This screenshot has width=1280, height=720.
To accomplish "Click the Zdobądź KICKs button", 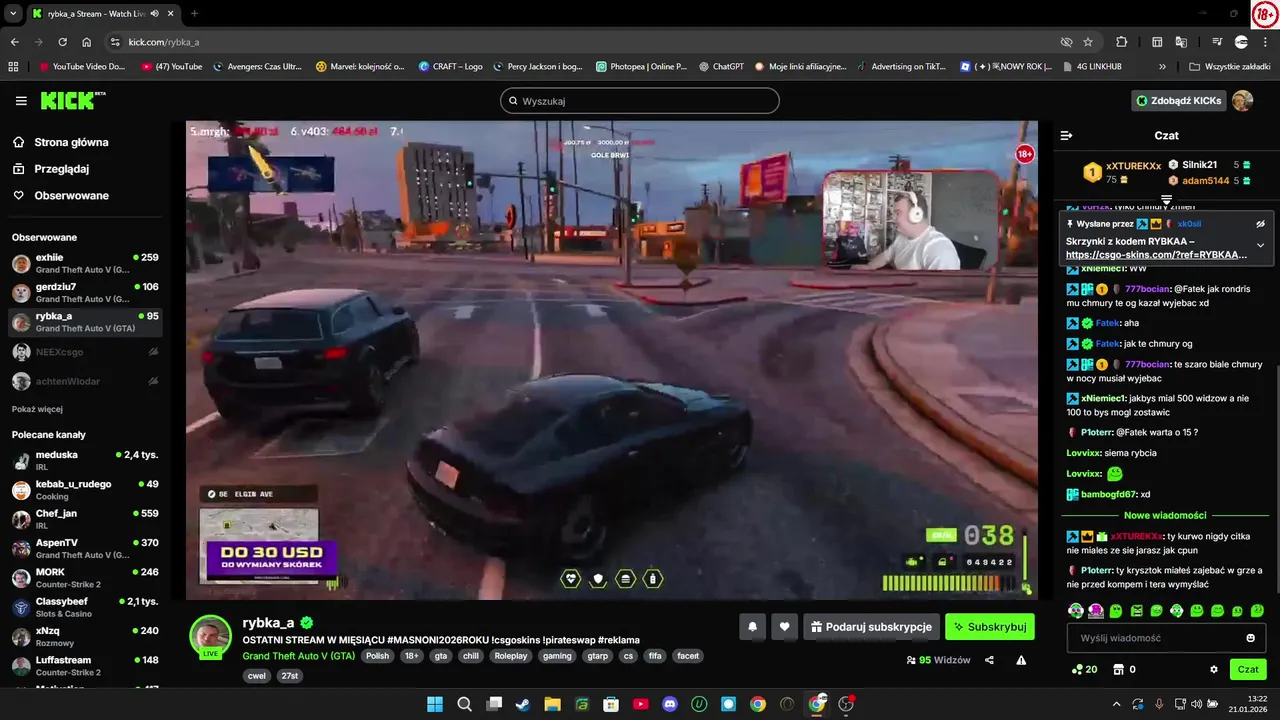I will pos(1178,101).
